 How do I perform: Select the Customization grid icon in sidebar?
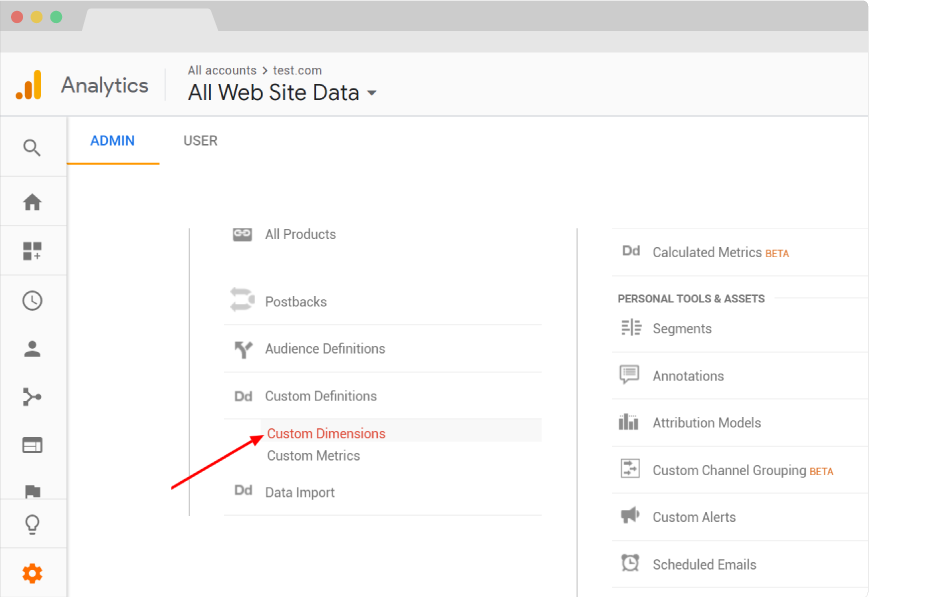click(x=33, y=250)
